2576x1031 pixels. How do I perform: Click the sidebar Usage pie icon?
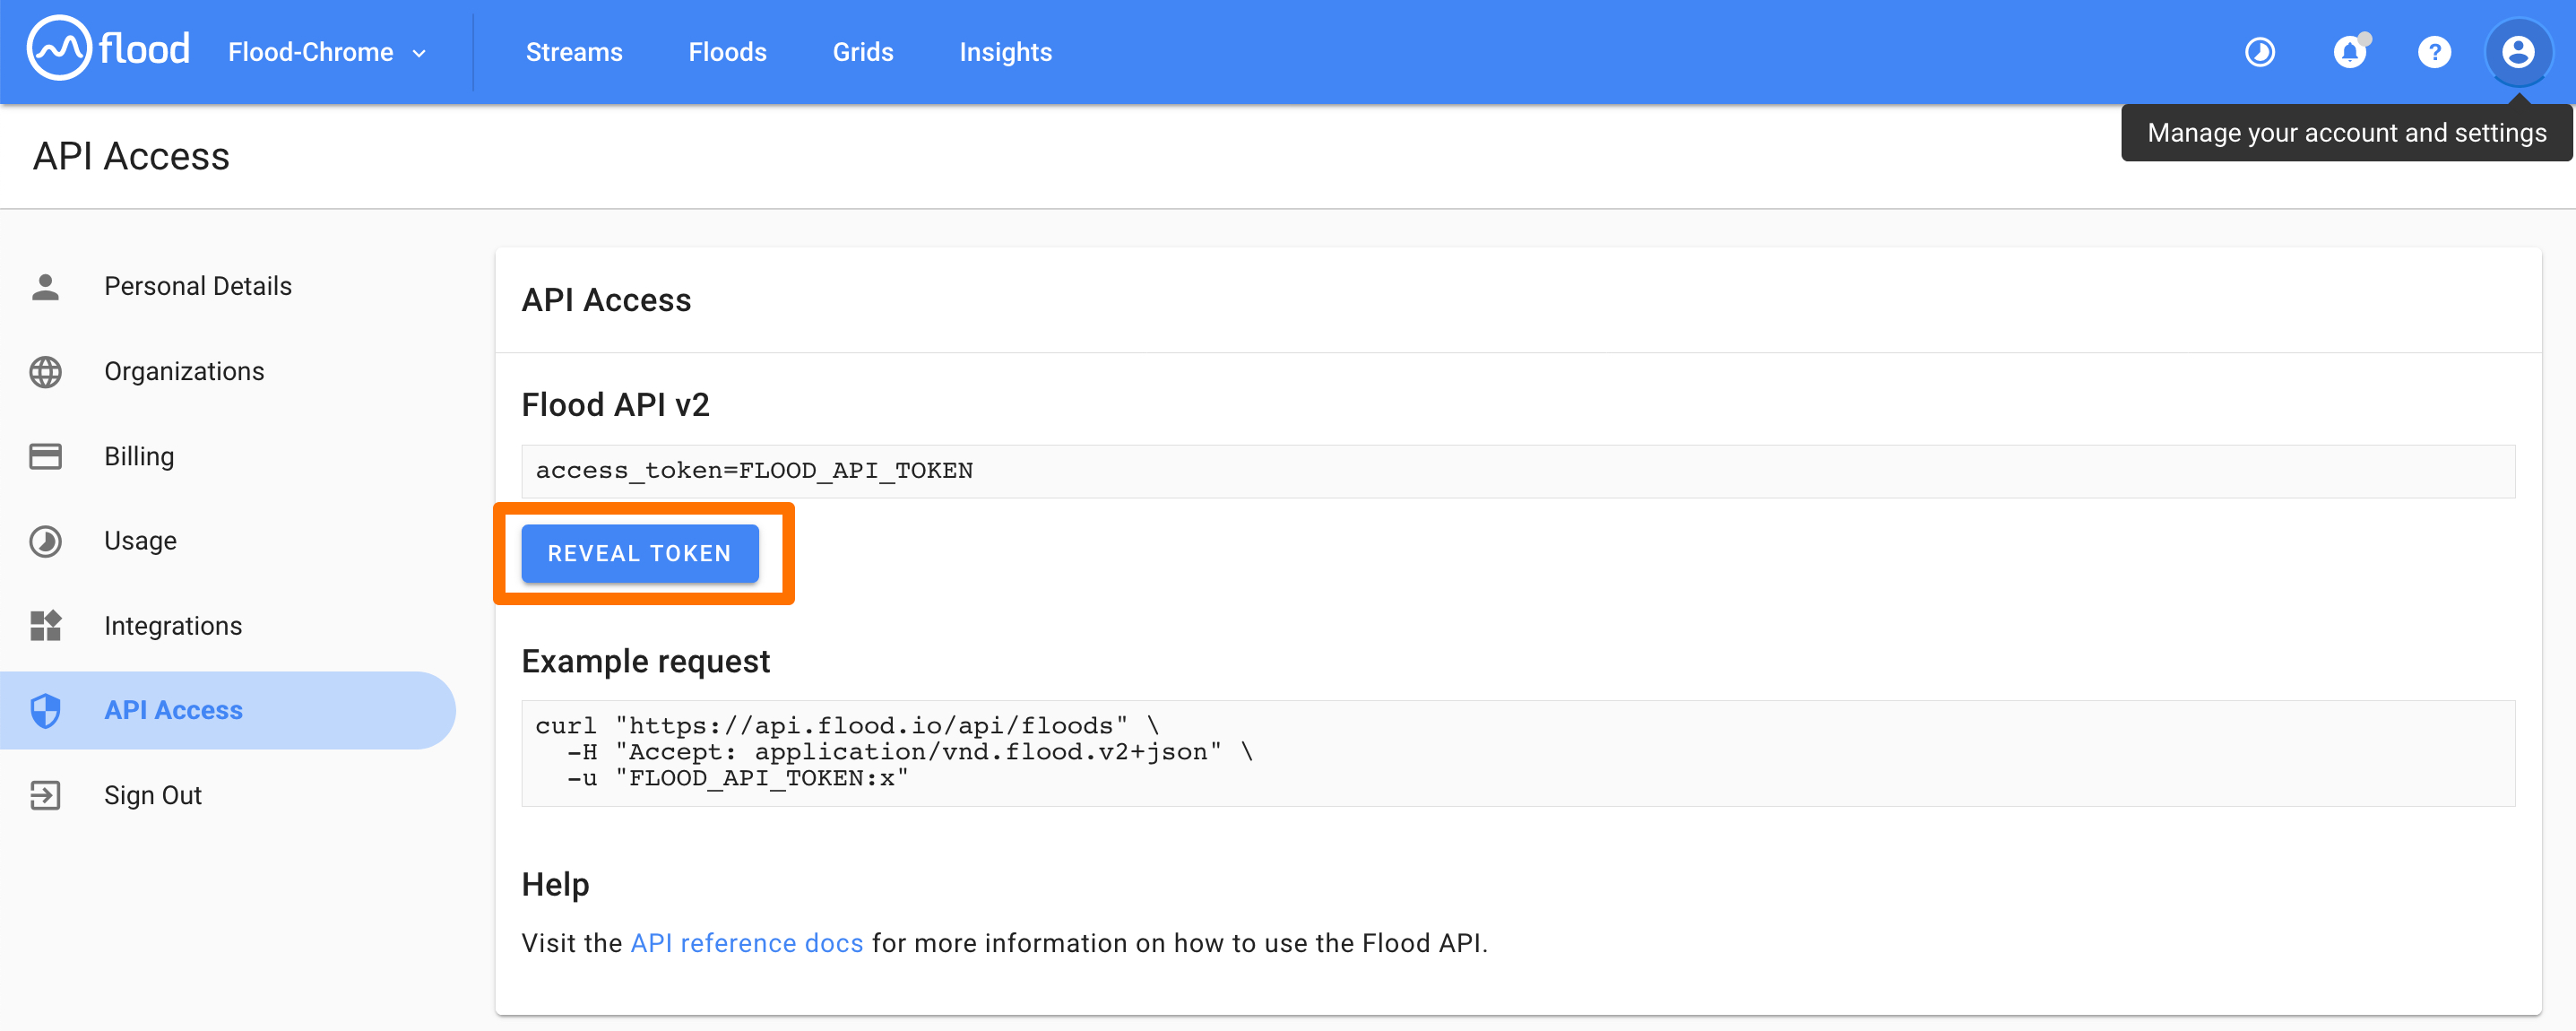pyautogui.click(x=45, y=541)
